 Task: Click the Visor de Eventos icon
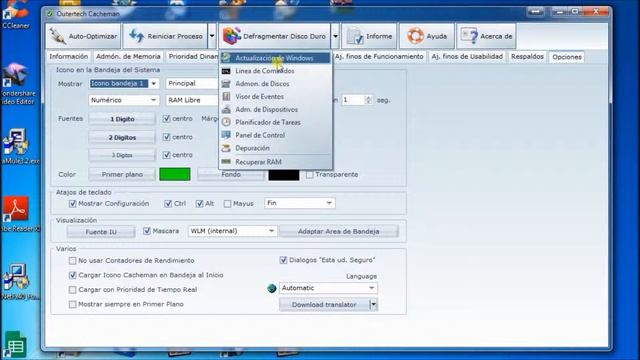point(226,97)
